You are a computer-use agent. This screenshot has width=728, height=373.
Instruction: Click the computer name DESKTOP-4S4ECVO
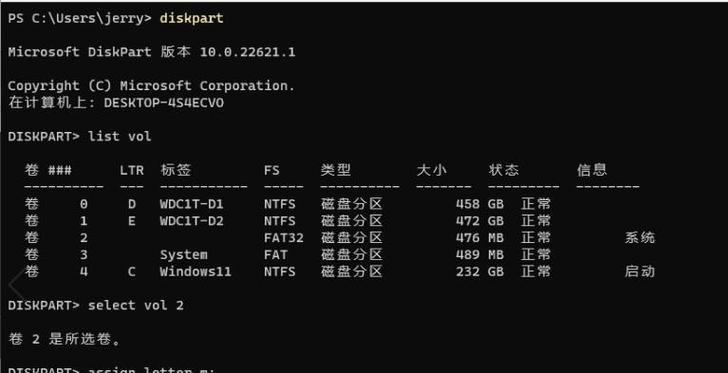pyautogui.click(x=163, y=103)
